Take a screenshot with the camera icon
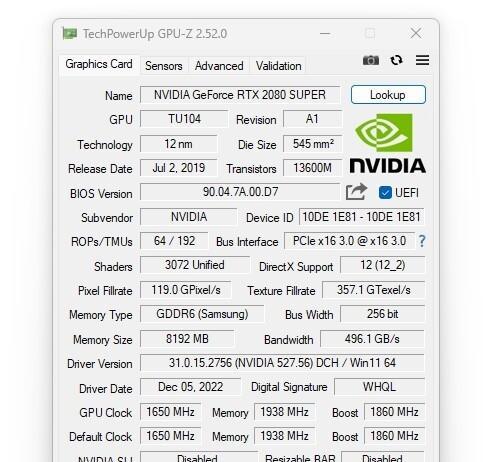The image size is (496, 462). [x=371, y=61]
